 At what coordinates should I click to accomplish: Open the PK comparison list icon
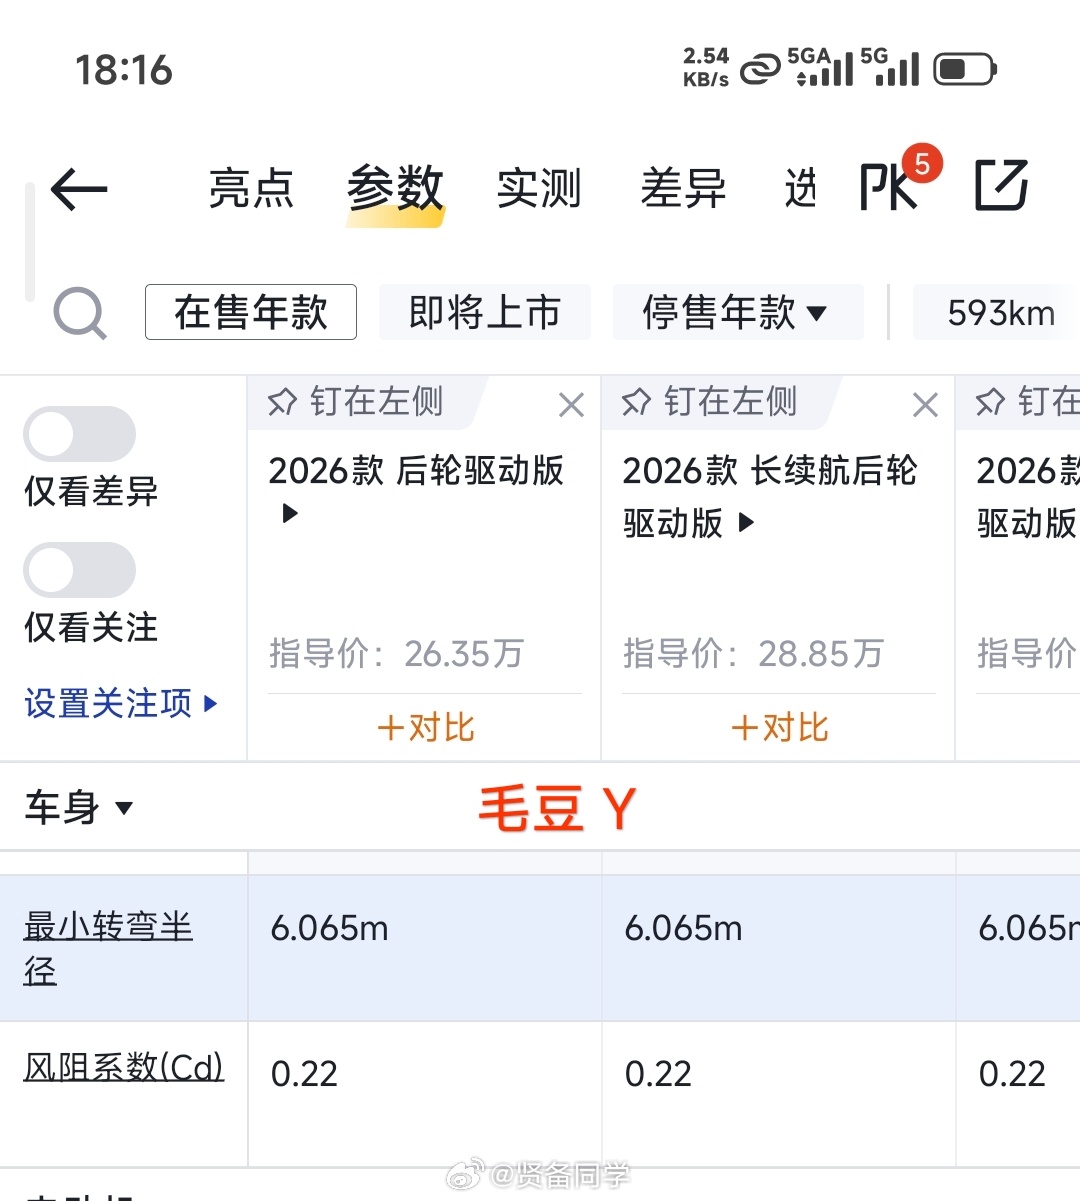pyautogui.click(x=888, y=187)
